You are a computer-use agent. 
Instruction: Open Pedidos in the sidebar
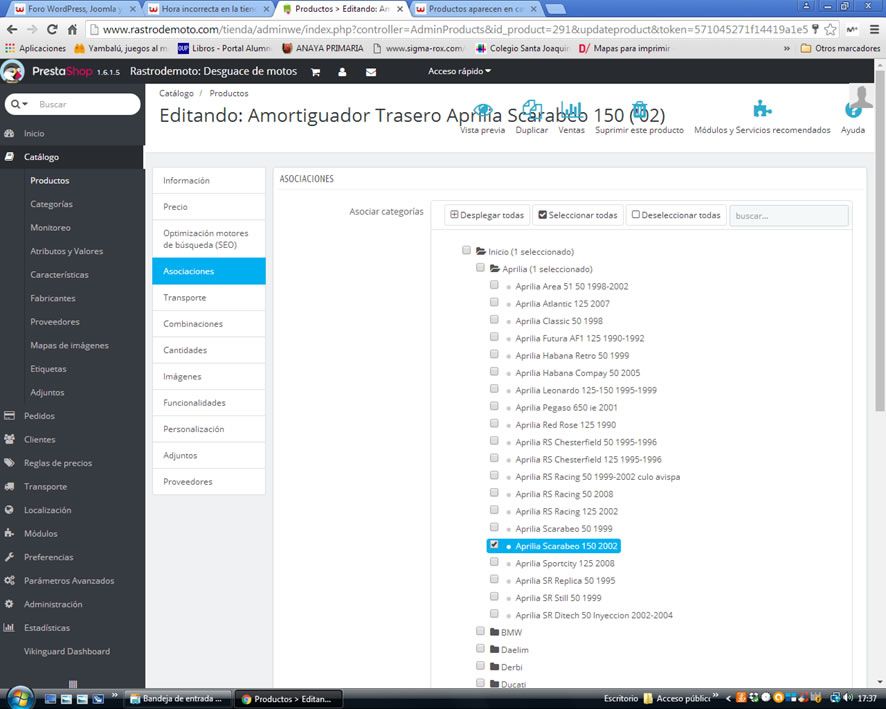click(x=39, y=416)
